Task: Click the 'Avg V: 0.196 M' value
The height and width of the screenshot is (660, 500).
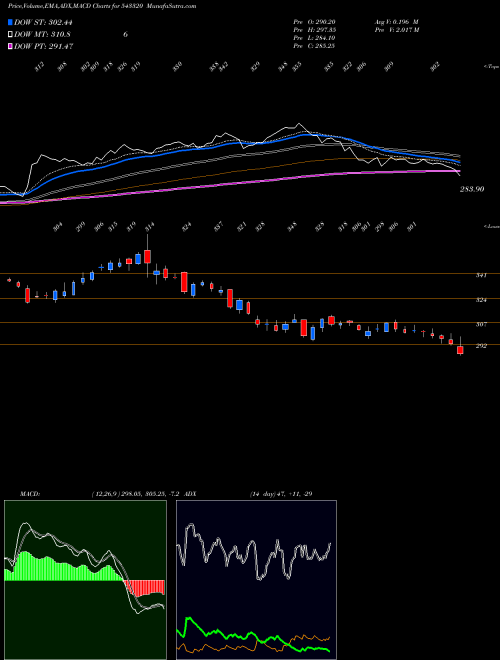Action: coord(396,22)
